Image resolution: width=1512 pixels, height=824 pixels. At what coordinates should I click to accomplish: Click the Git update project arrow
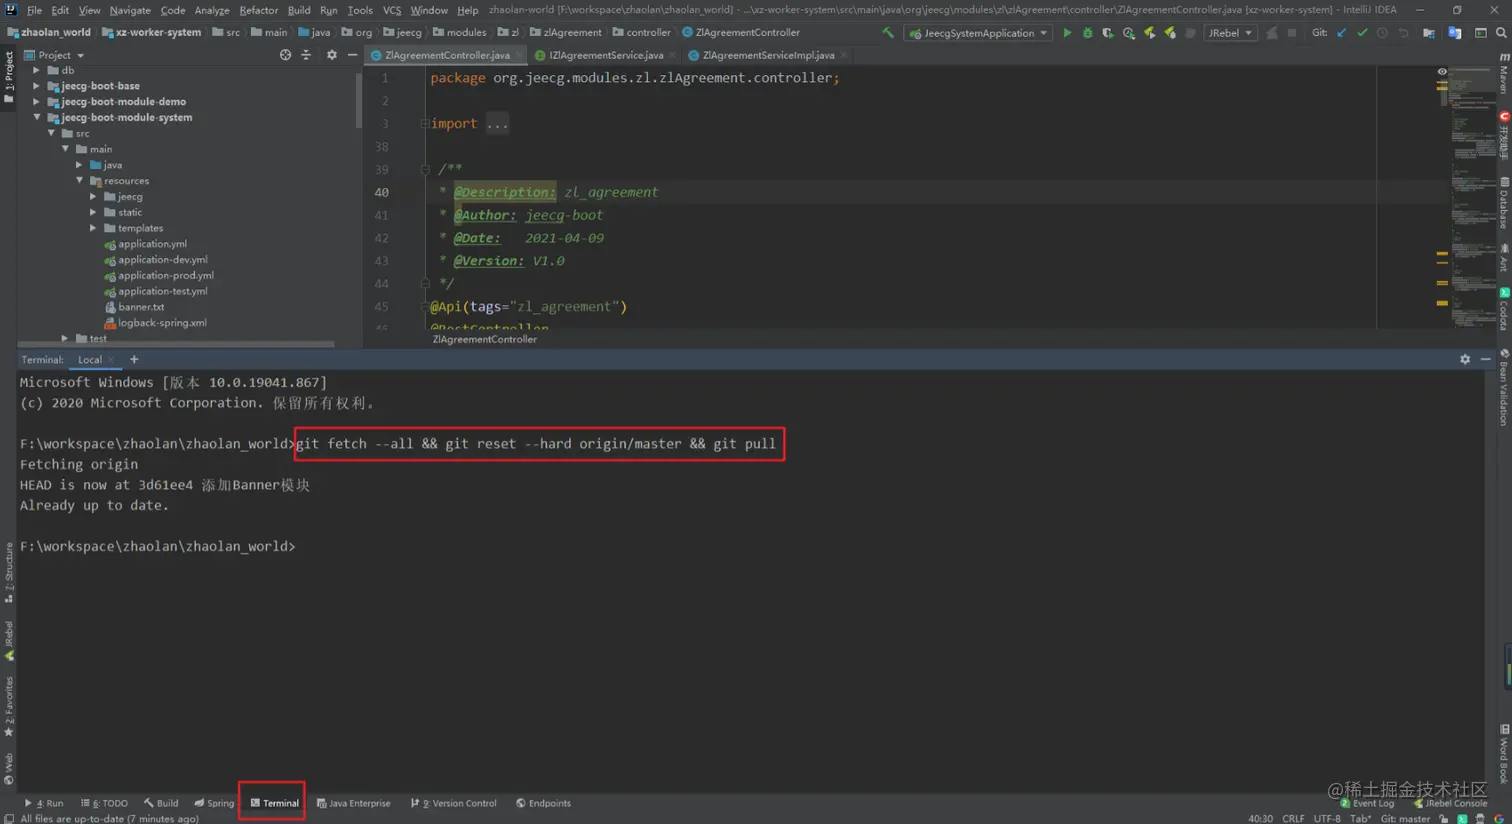(x=1342, y=33)
